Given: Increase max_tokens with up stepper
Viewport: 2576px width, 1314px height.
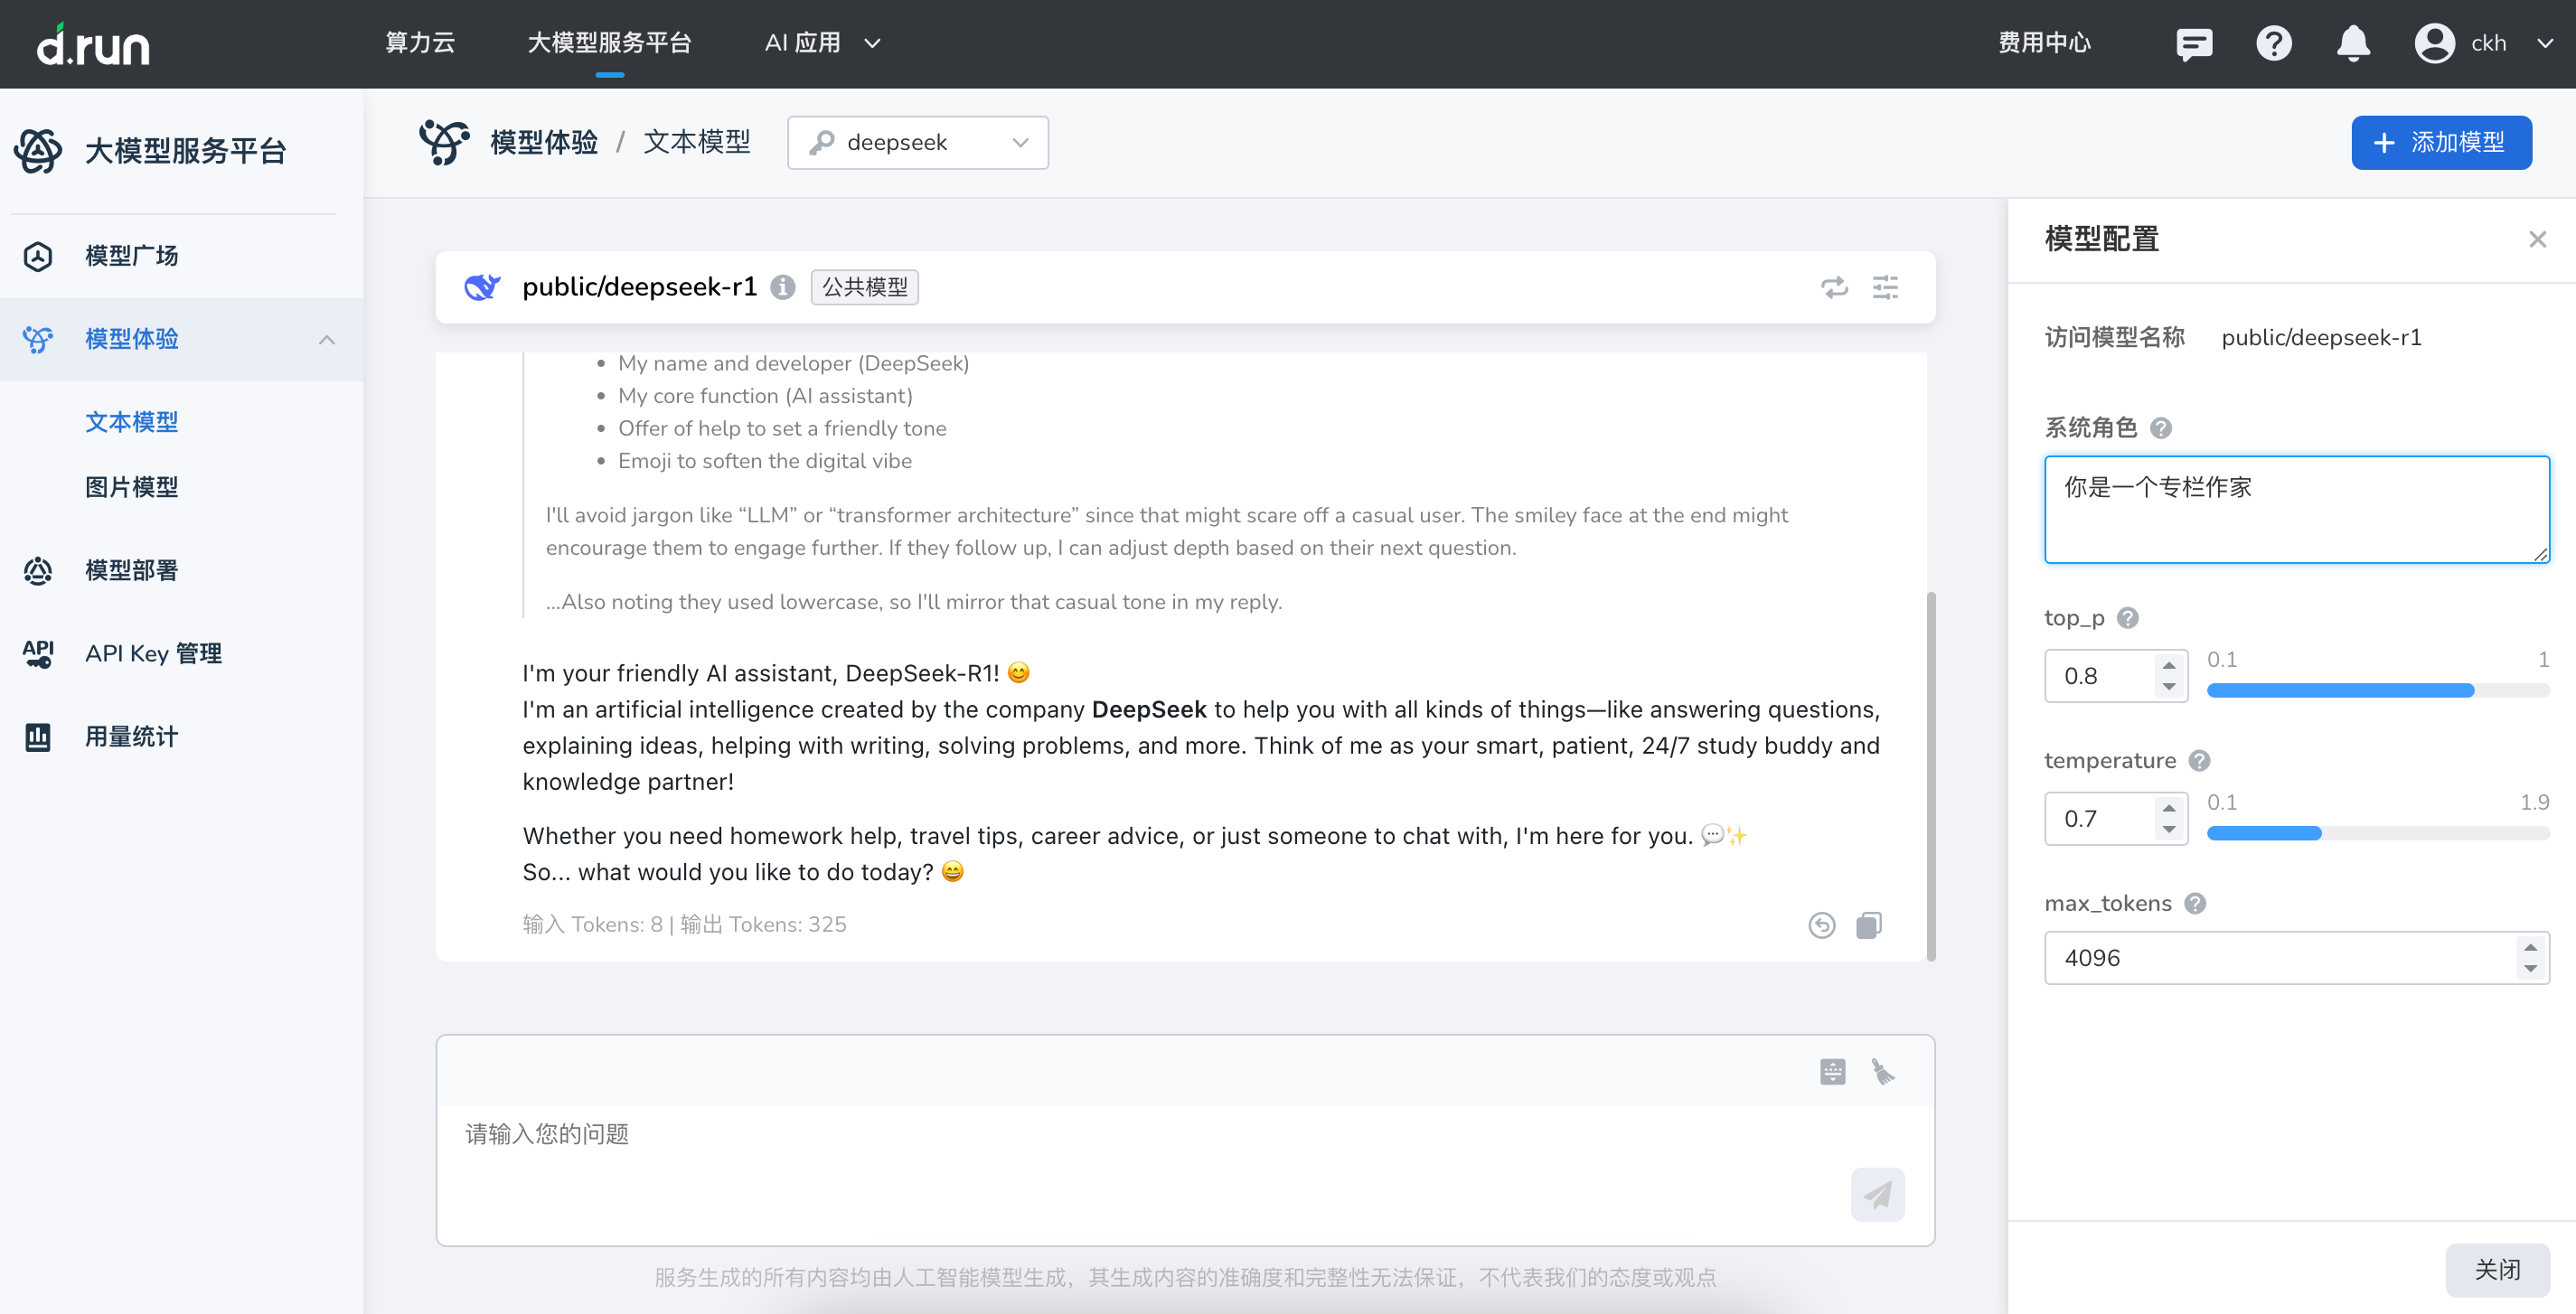Looking at the screenshot, I should coord(2529,947).
